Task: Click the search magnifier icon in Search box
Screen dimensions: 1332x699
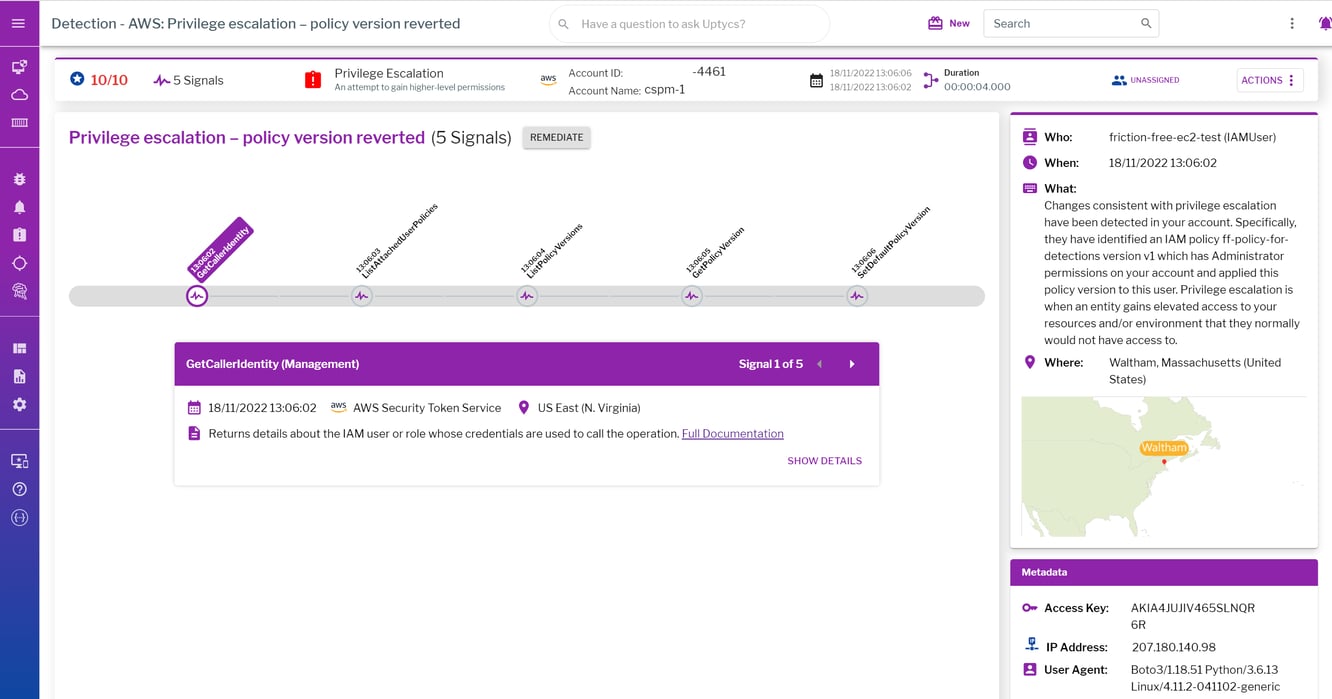Action: (1146, 23)
